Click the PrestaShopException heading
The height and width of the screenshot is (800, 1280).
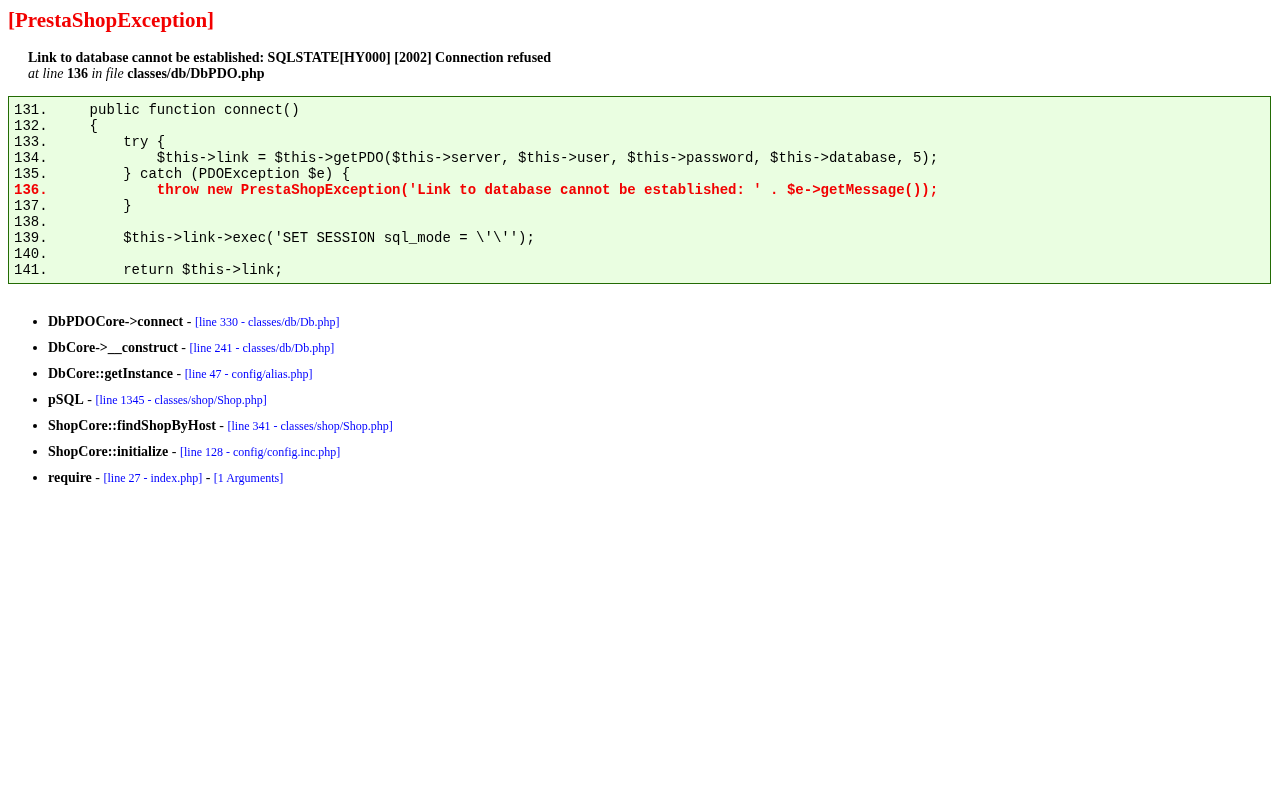click(x=111, y=20)
